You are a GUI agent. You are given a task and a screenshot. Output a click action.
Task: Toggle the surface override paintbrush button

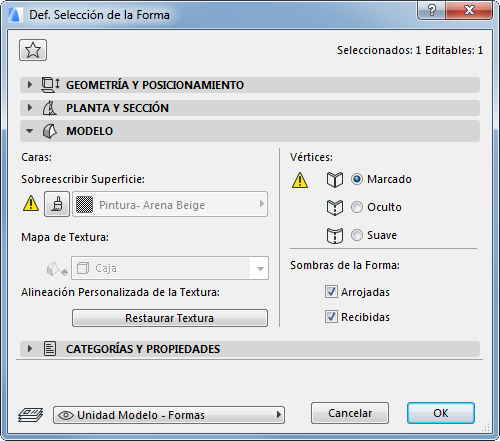(57, 204)
